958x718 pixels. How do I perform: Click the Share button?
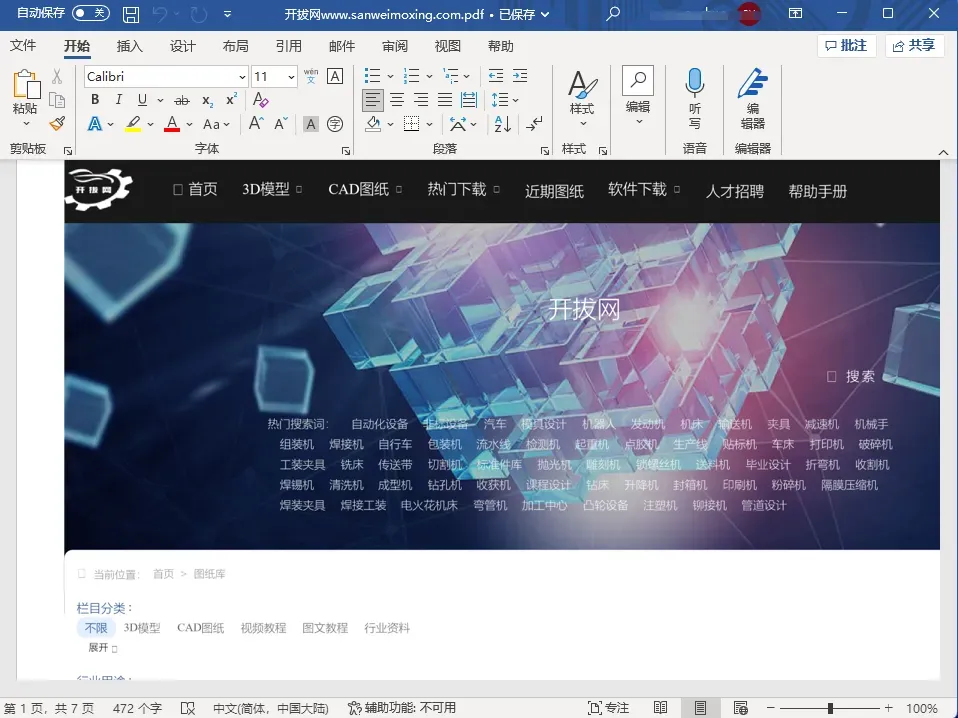(x=914, y=46)
